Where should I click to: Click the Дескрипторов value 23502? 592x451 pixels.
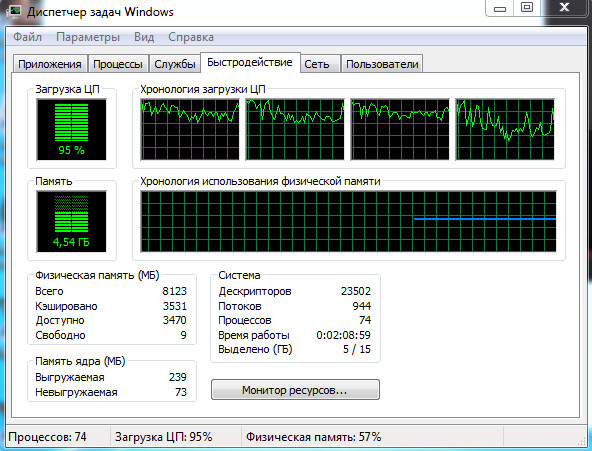pos(356,291)
